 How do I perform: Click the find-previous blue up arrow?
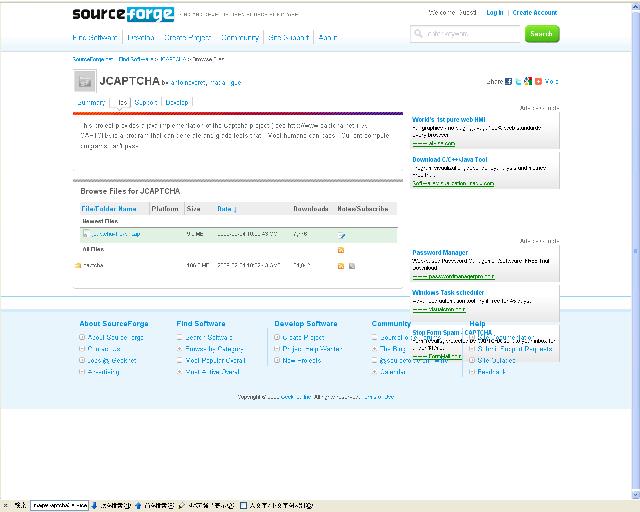pyautogui.click(x=138, y=505)
